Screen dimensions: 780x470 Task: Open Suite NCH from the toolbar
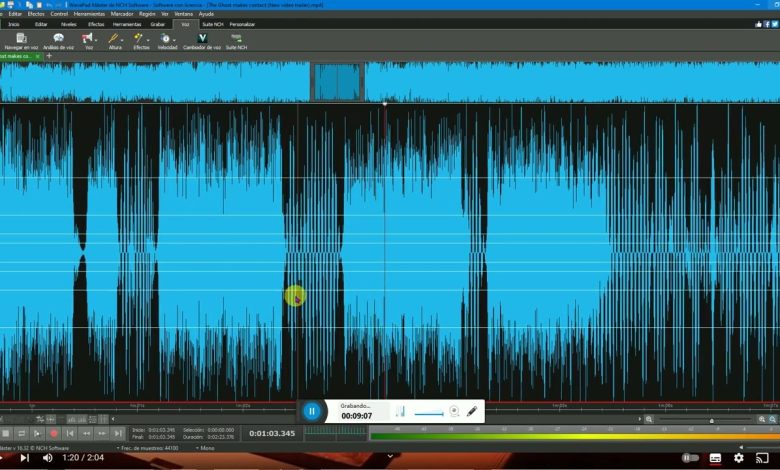[x=236, y=39]
